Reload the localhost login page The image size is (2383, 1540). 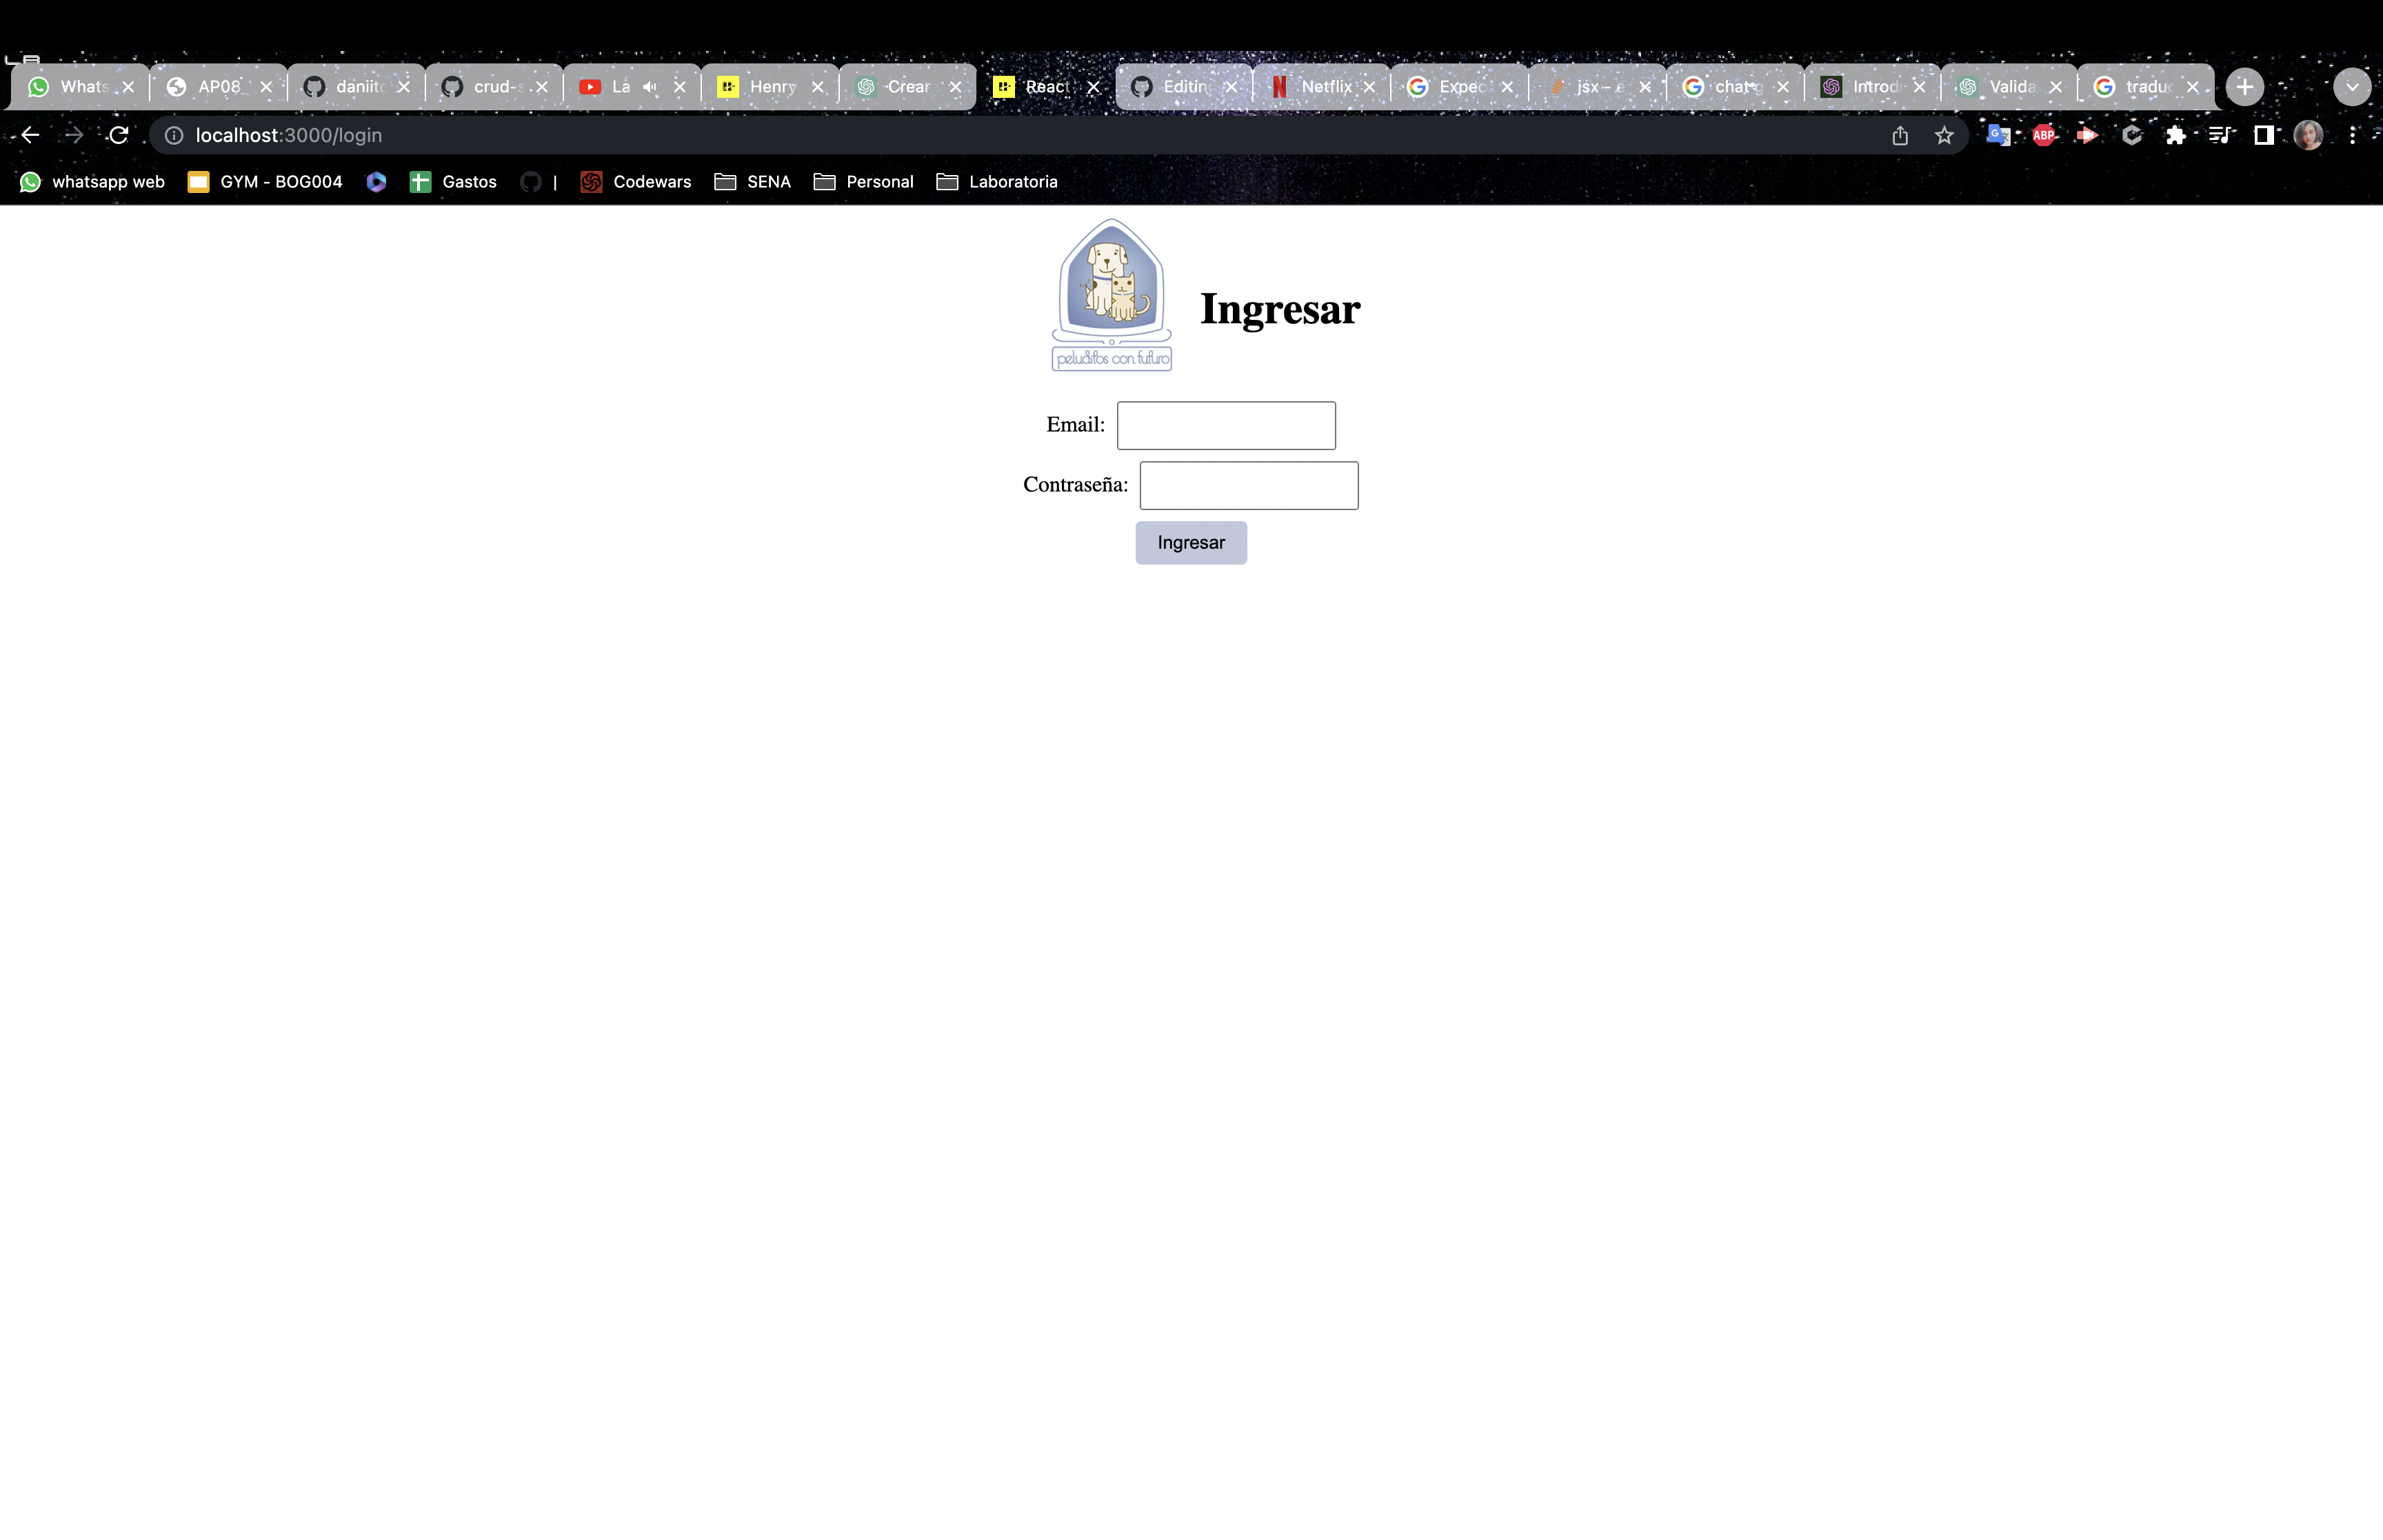[119, 135]
